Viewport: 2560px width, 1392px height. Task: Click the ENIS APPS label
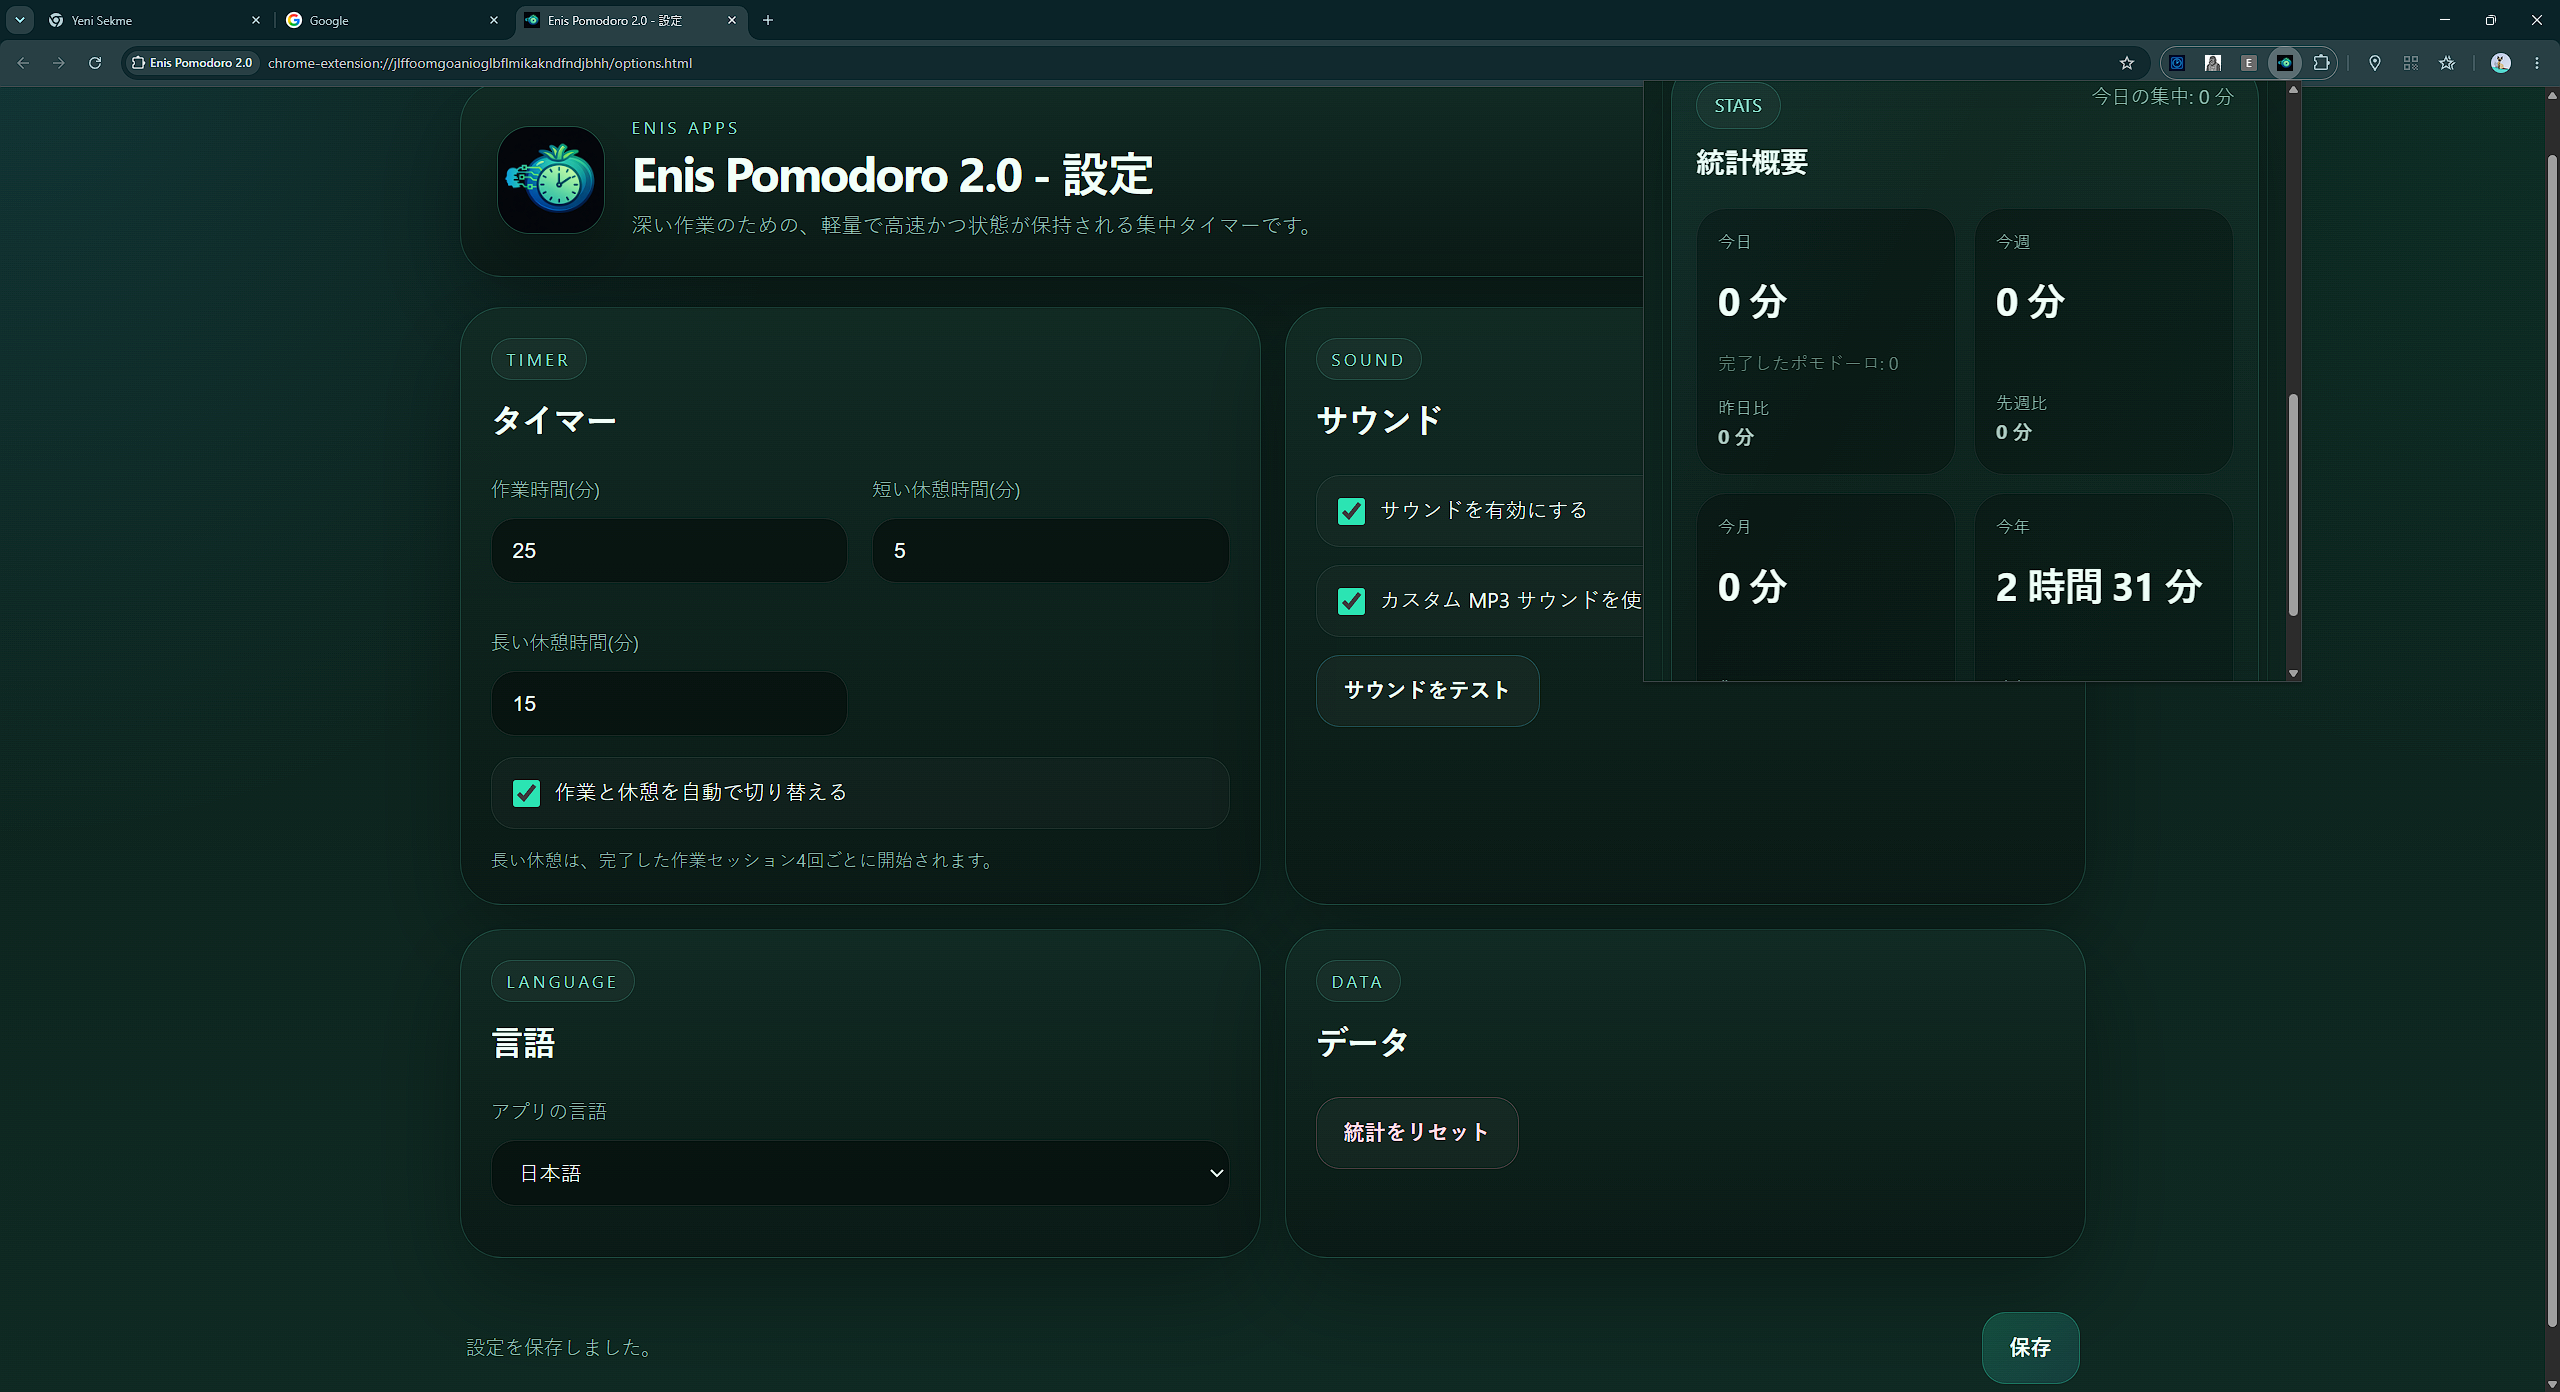(x=685, y=128)
